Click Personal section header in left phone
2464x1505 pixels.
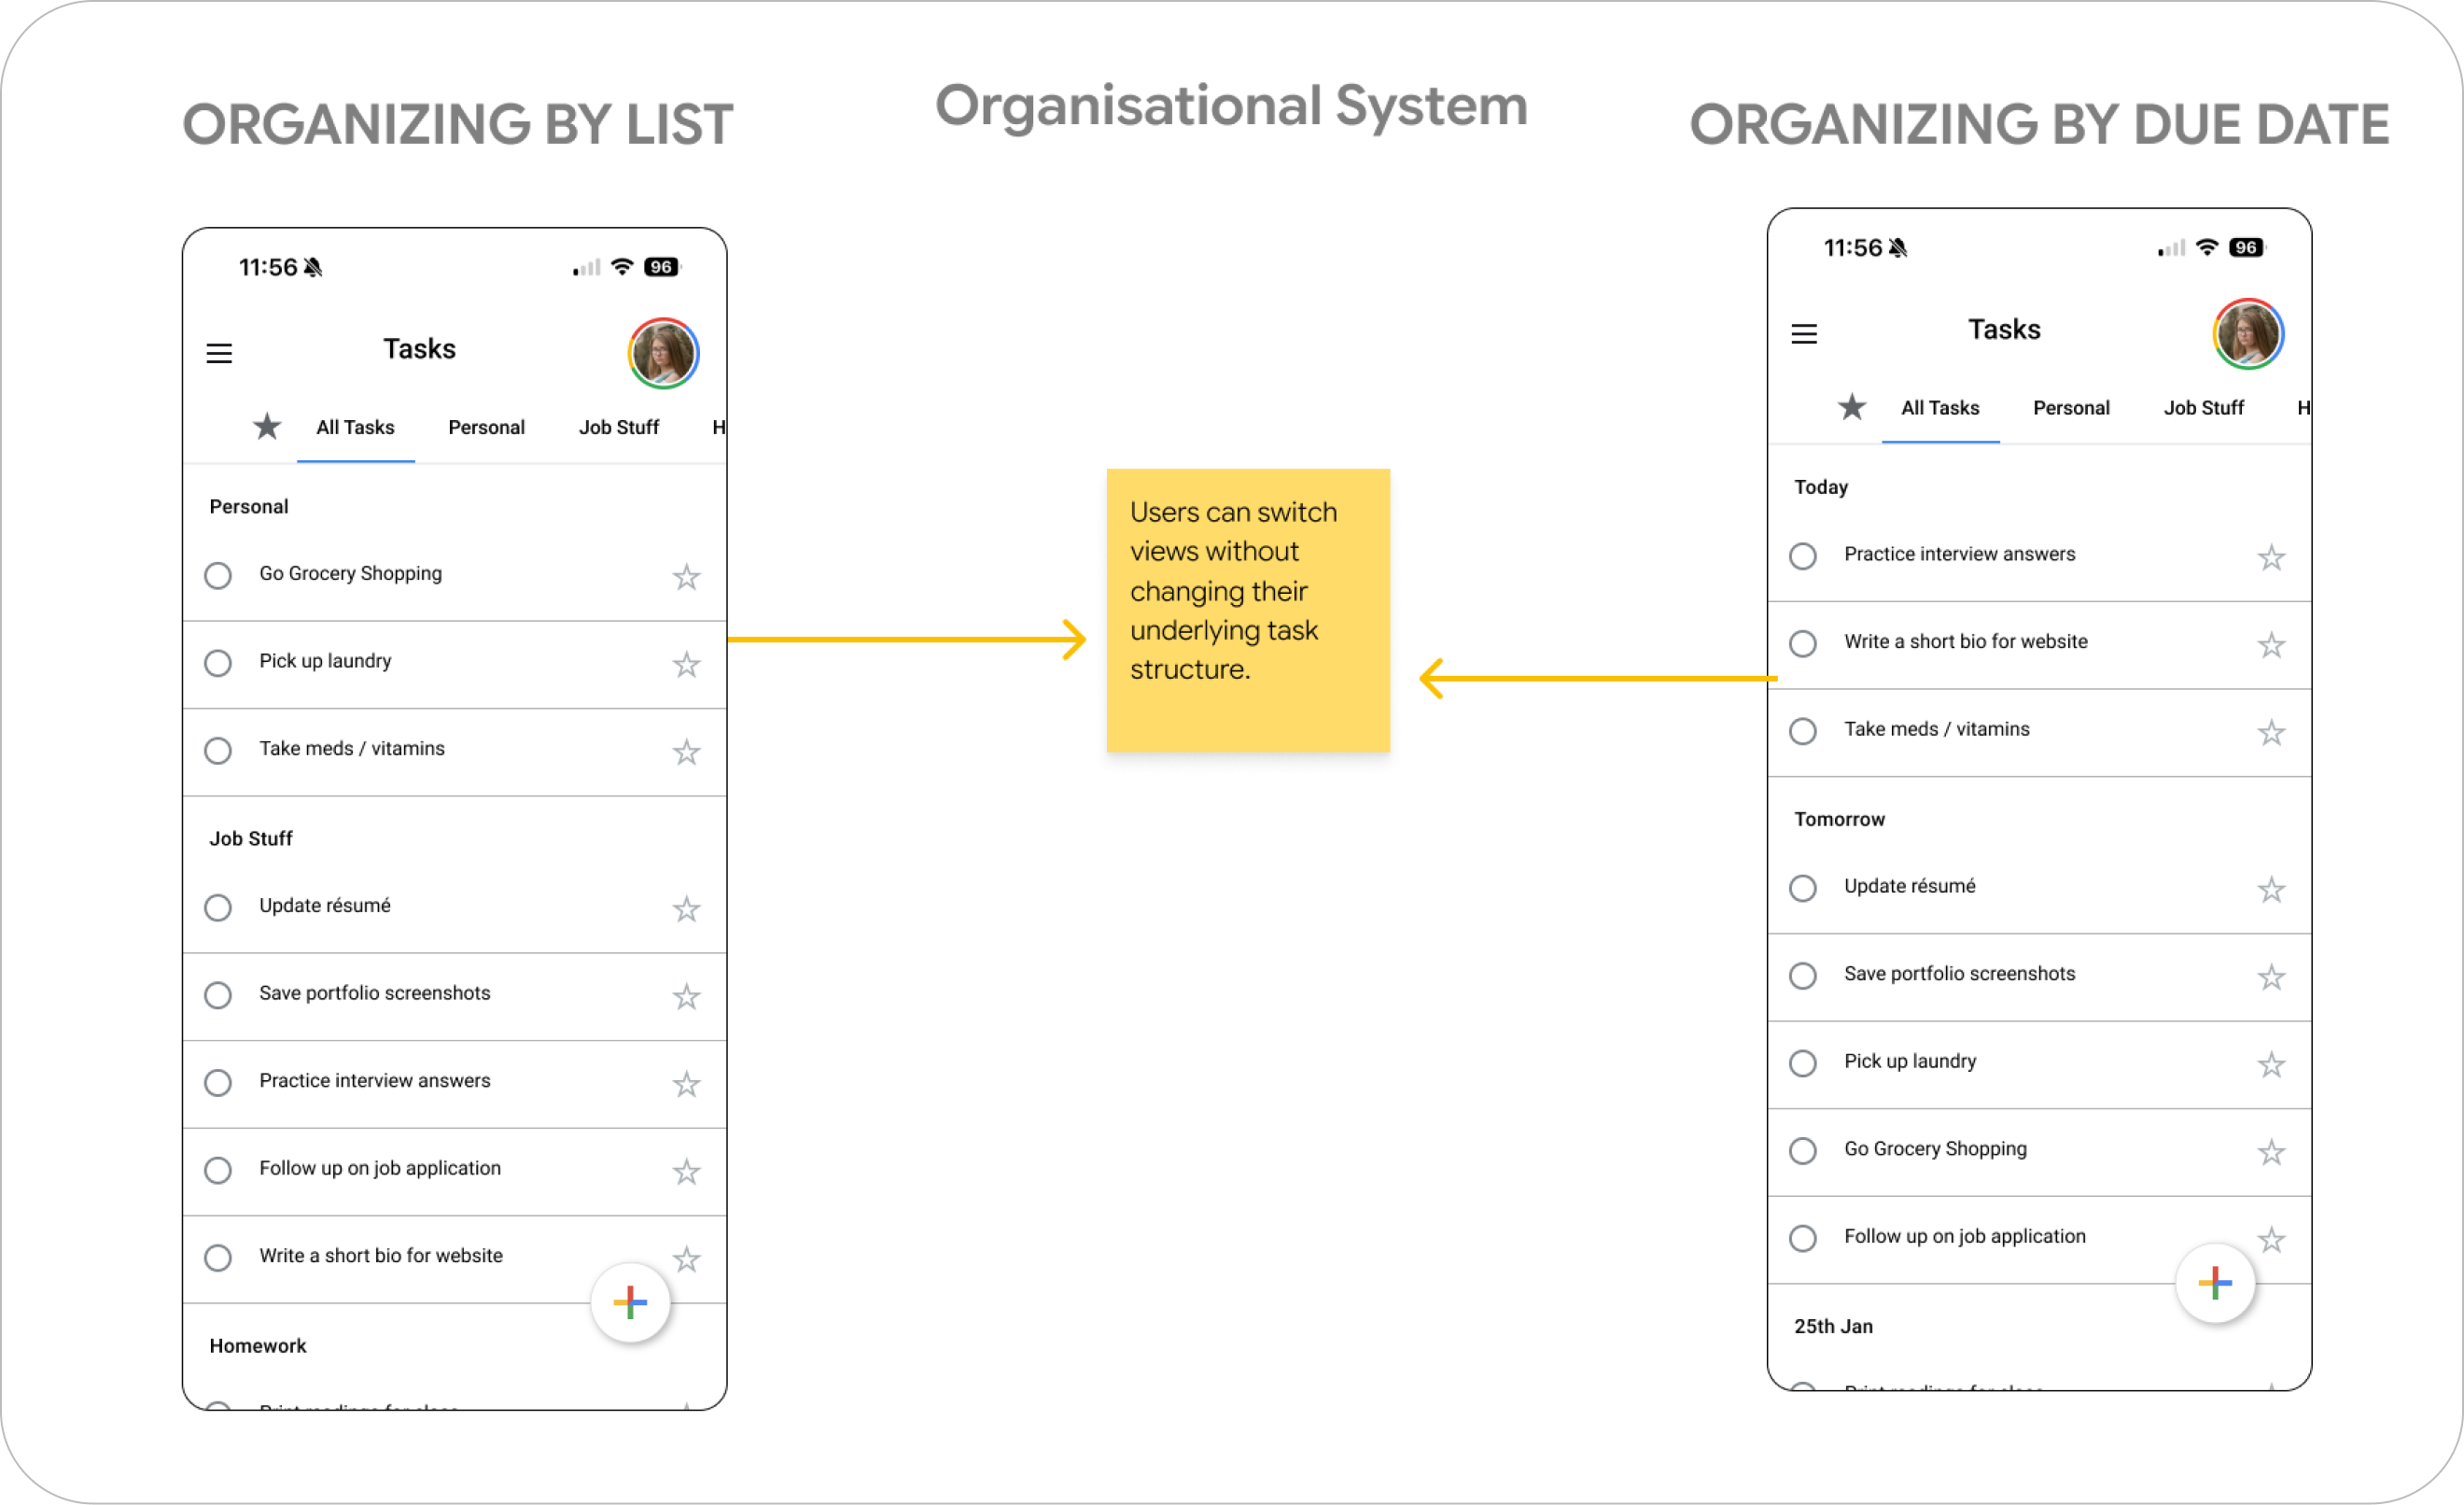(248, 507)
